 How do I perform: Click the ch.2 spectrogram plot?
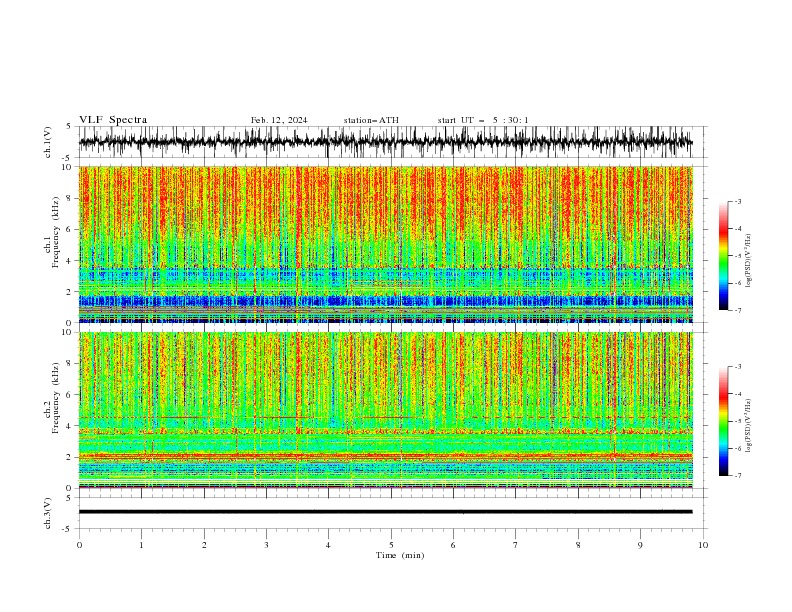[385, 410]
